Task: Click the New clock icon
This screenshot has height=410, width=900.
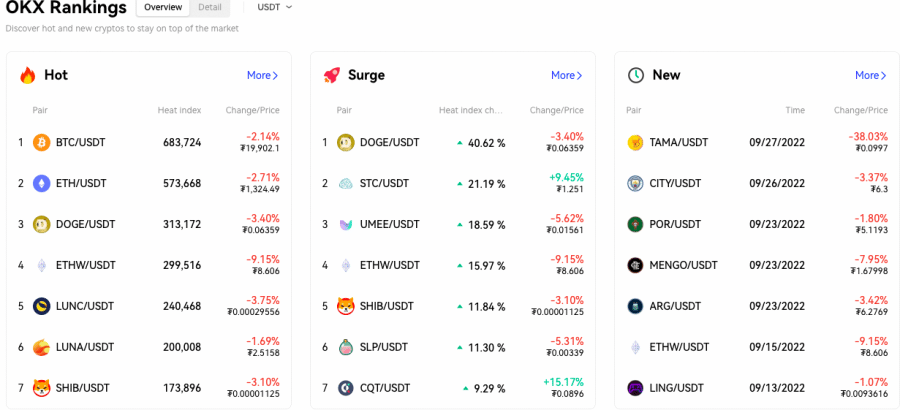Action: pyautogui.click(x=636, y=75)
